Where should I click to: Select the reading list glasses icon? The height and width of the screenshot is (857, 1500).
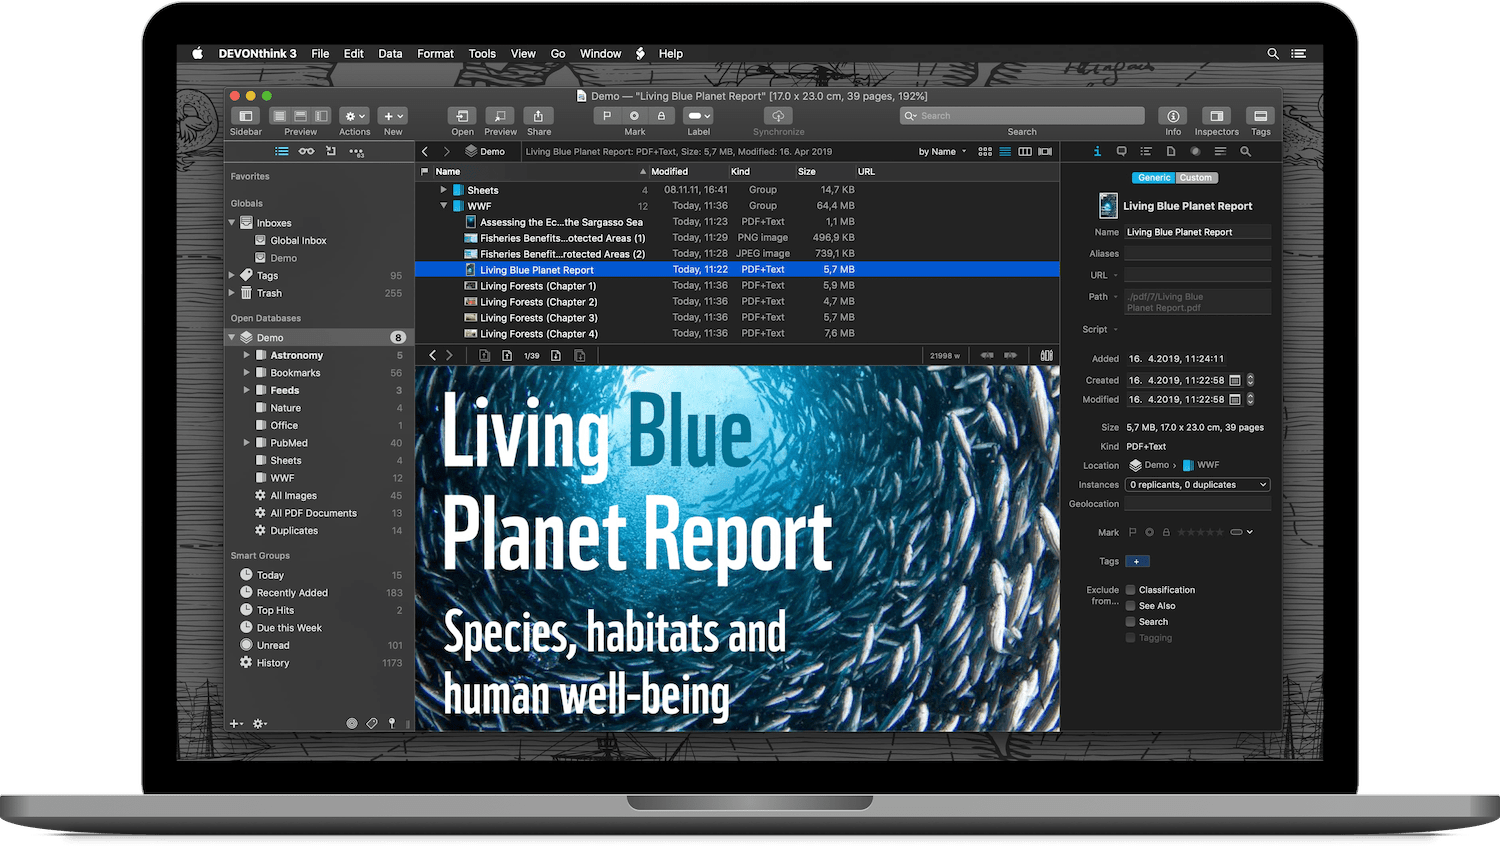[x=306, y=152]
